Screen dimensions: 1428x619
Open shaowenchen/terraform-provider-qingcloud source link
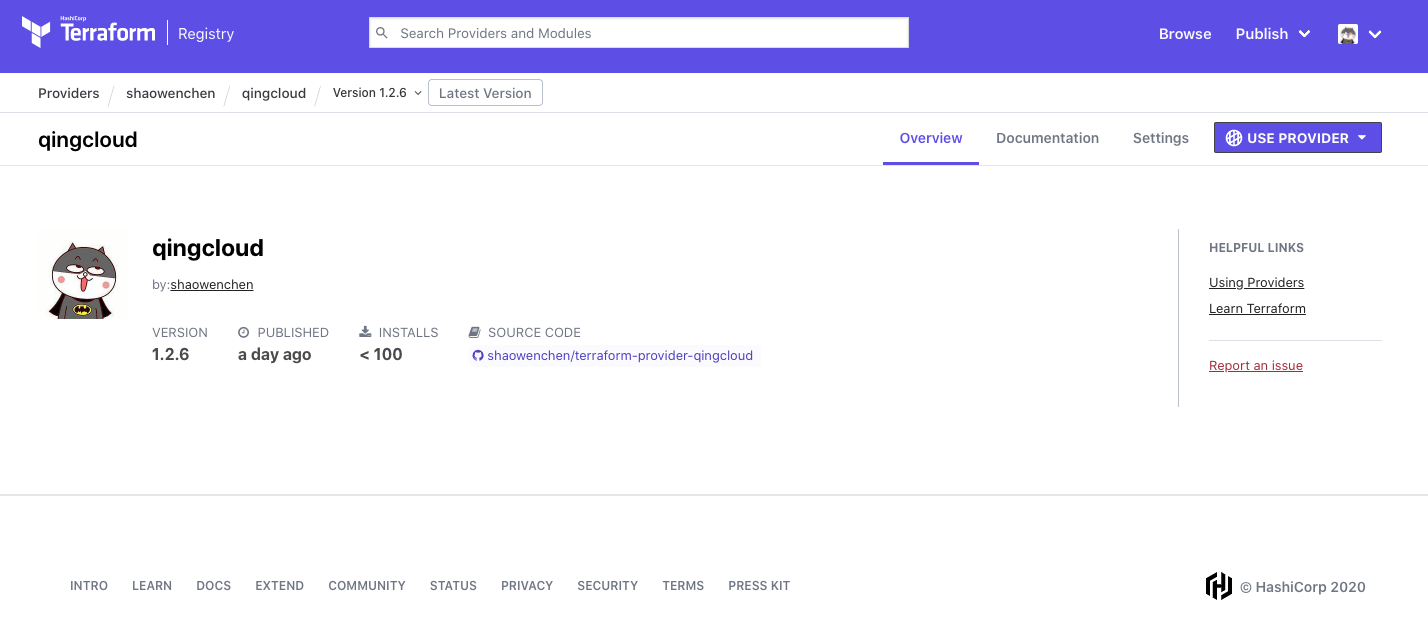pyautogui.click(x=620, y=356)
